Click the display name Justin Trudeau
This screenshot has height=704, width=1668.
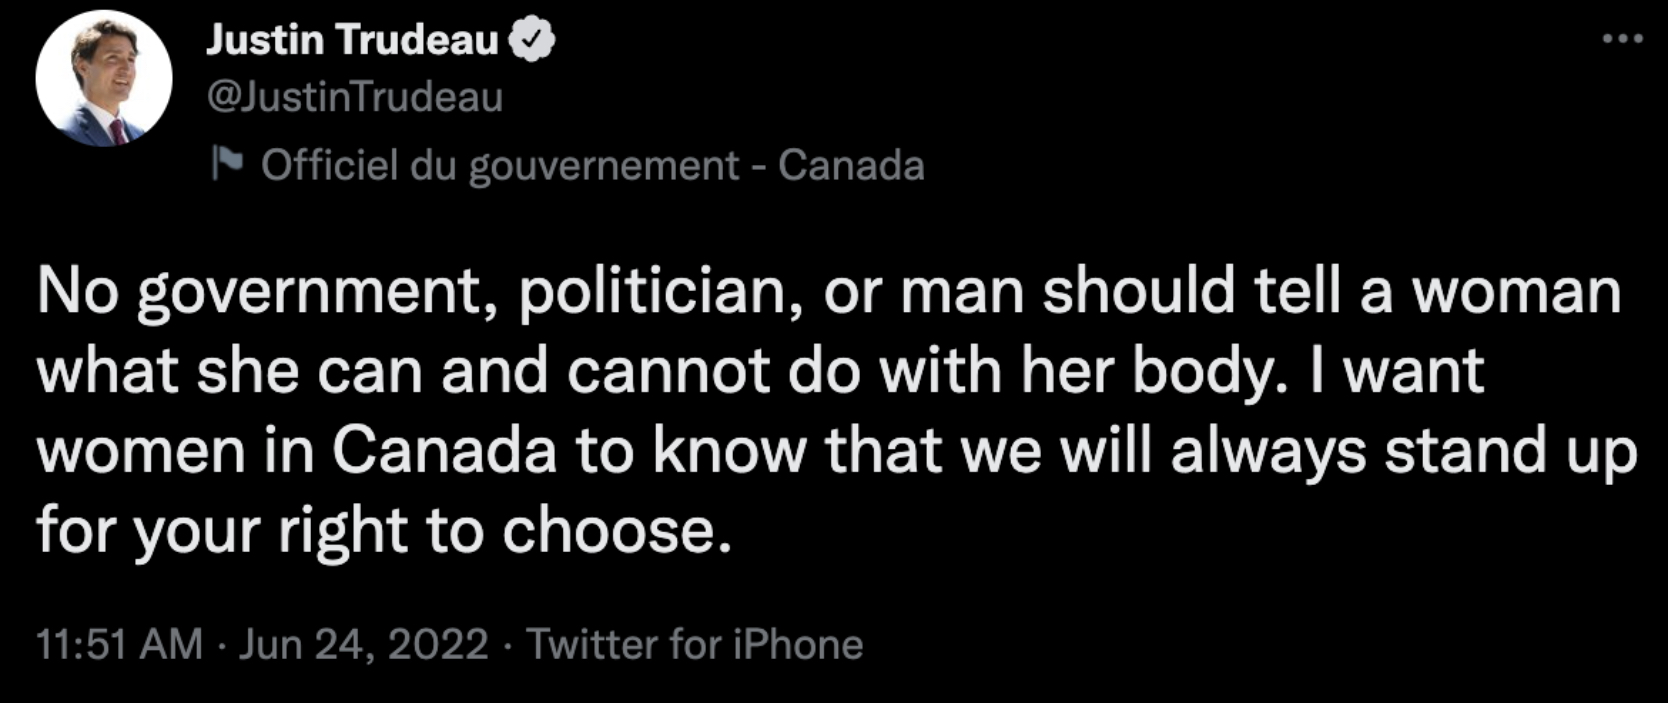click(x=352, y=40)
